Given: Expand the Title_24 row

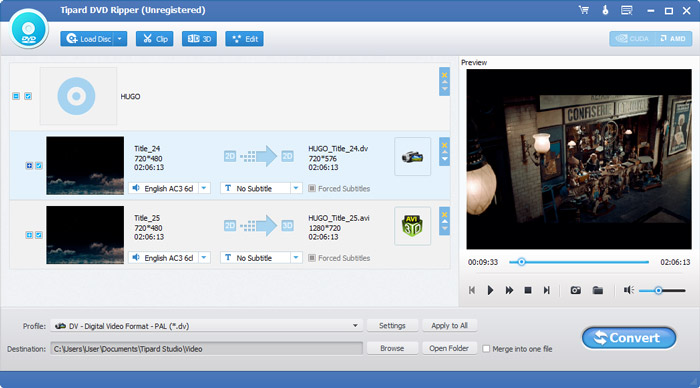Looking at the screenshot, I should pyautogui.click(x=29, y=166).
